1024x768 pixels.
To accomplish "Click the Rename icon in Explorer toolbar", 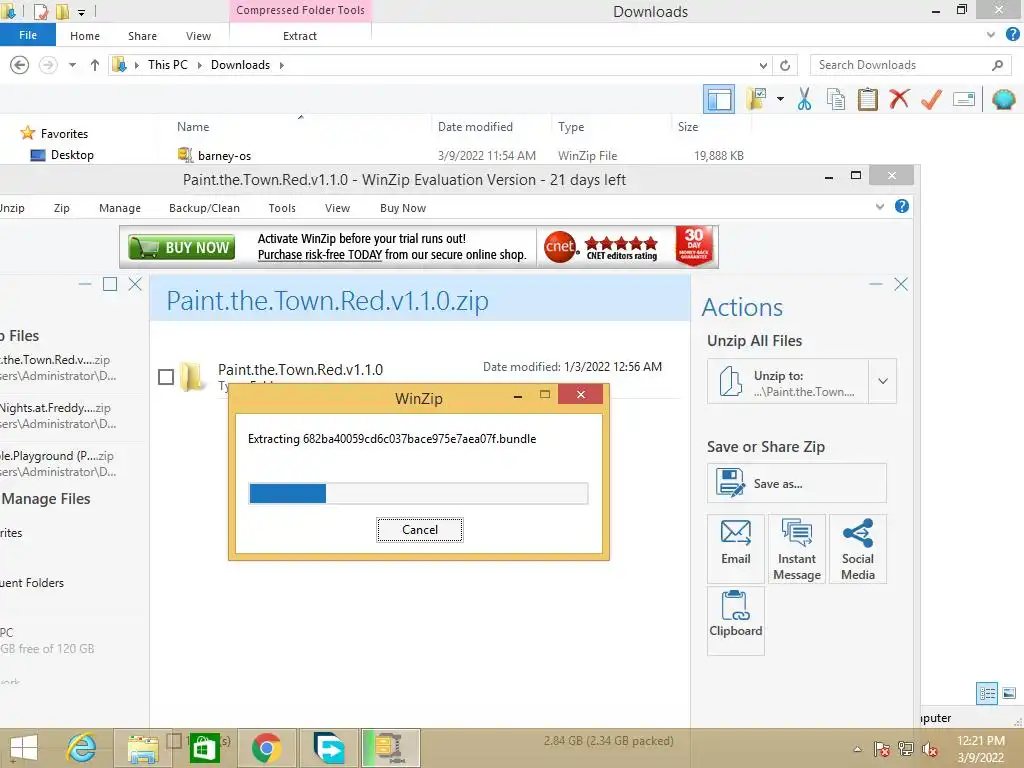I will click(964, 99).
